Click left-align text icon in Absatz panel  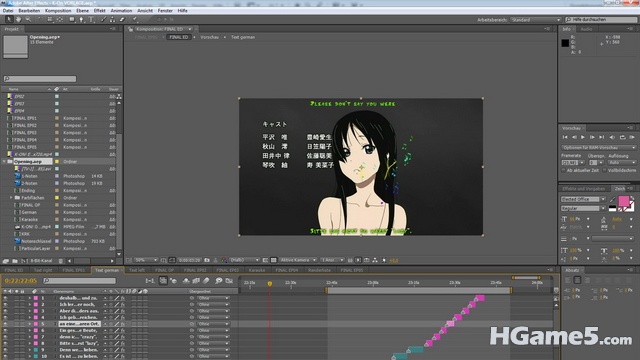coord(568,280)
